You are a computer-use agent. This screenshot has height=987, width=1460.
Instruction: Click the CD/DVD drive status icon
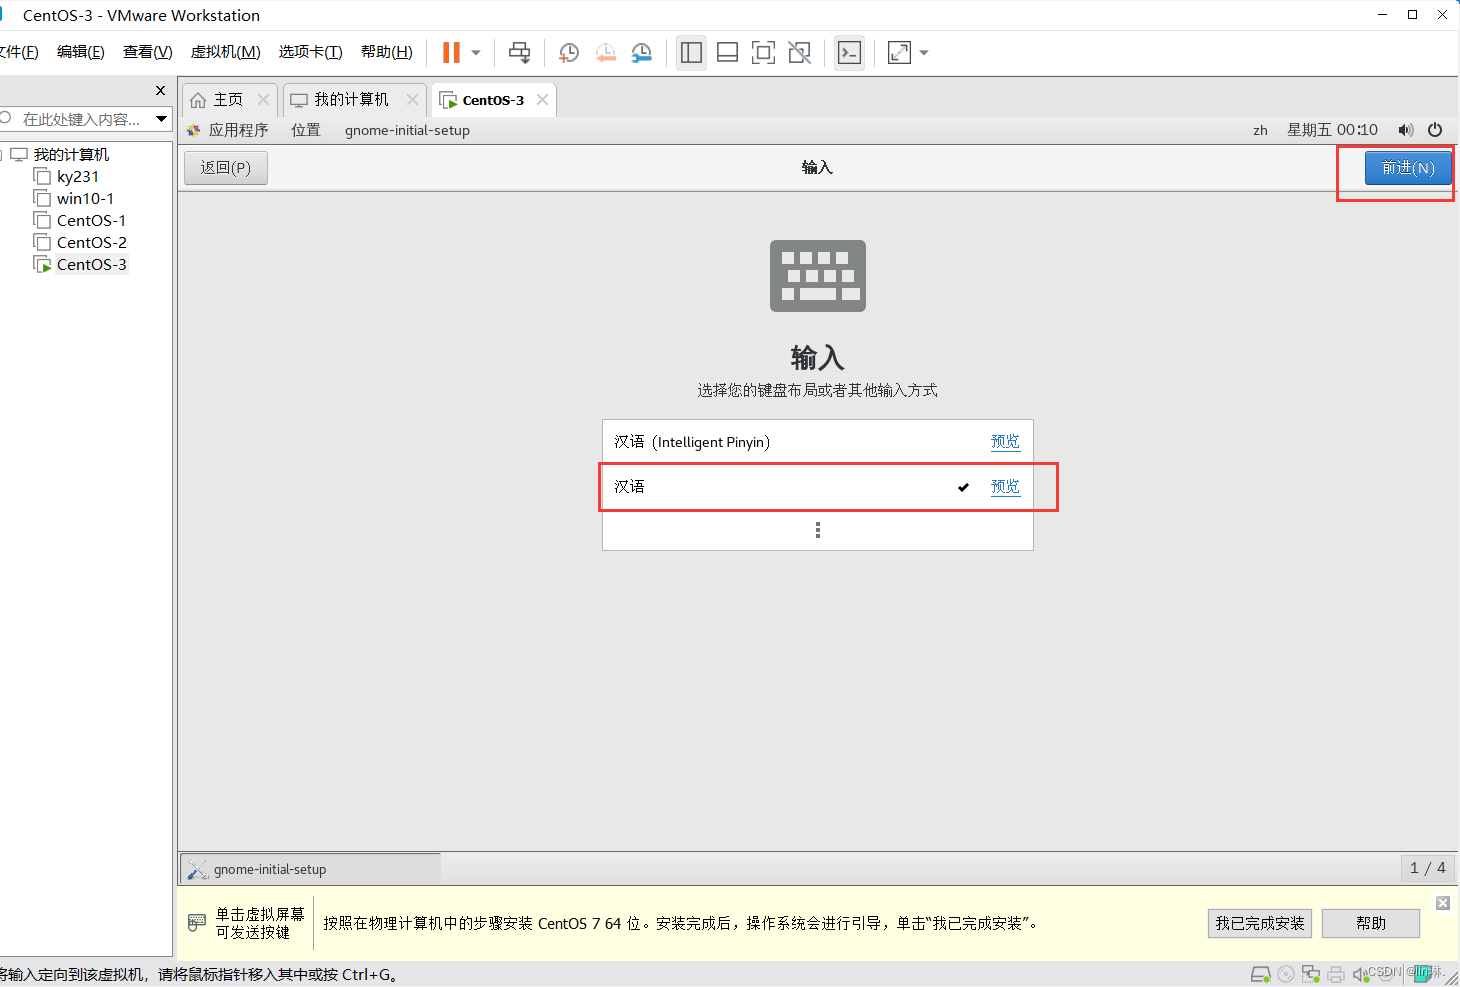[x=1286, y=974]
